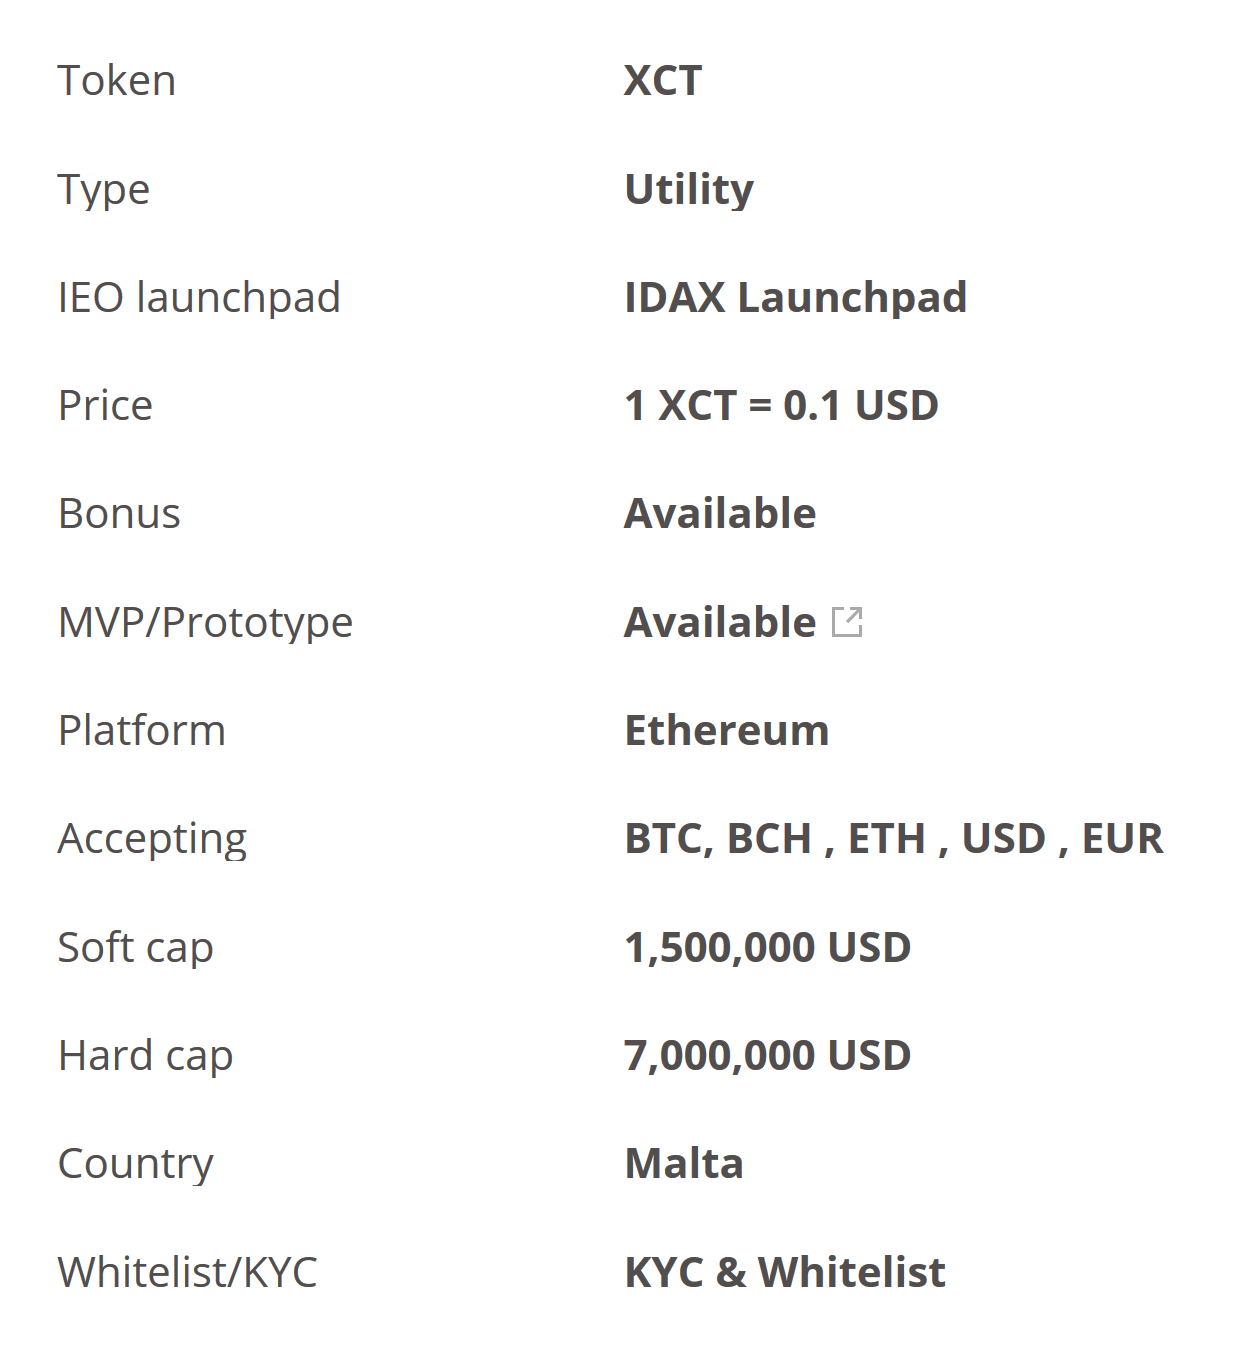
Task: Click the 'Malta' country value
Action: [x=684, y=1163]
